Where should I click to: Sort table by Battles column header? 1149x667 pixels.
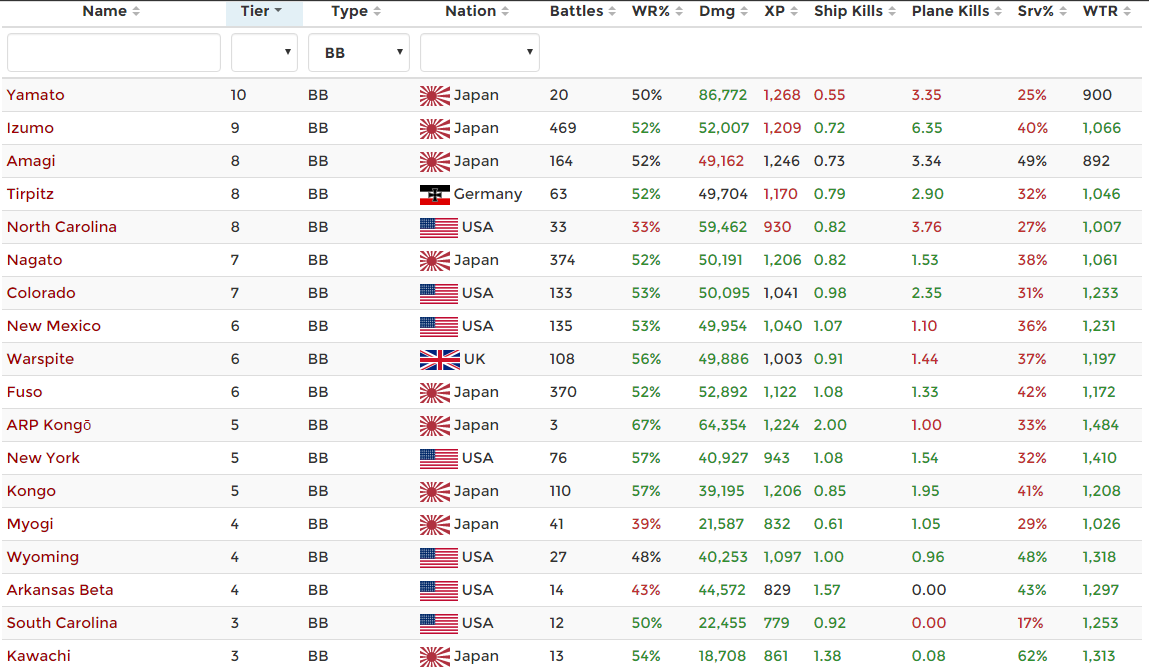(576, 12)
